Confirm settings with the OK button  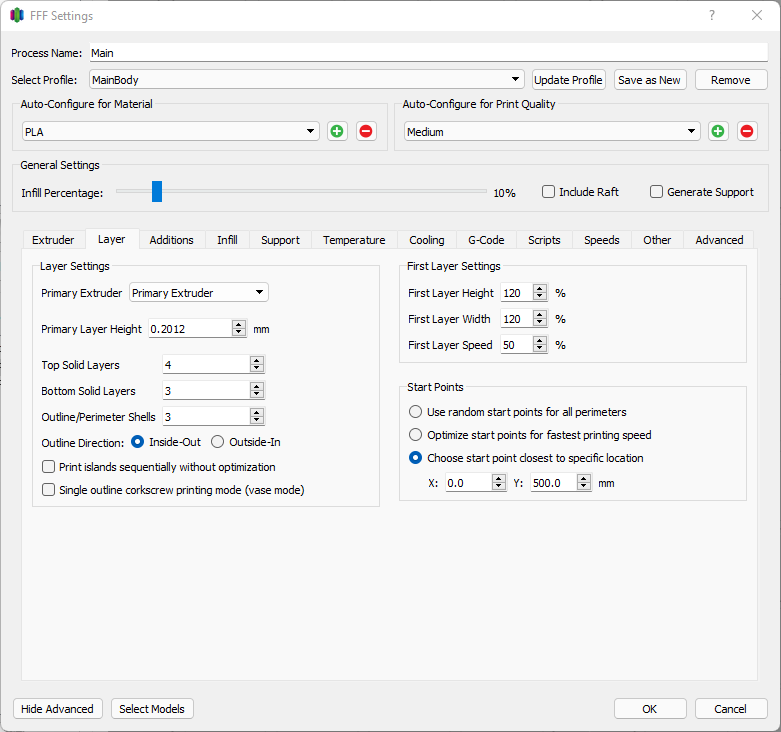(650, 709)
